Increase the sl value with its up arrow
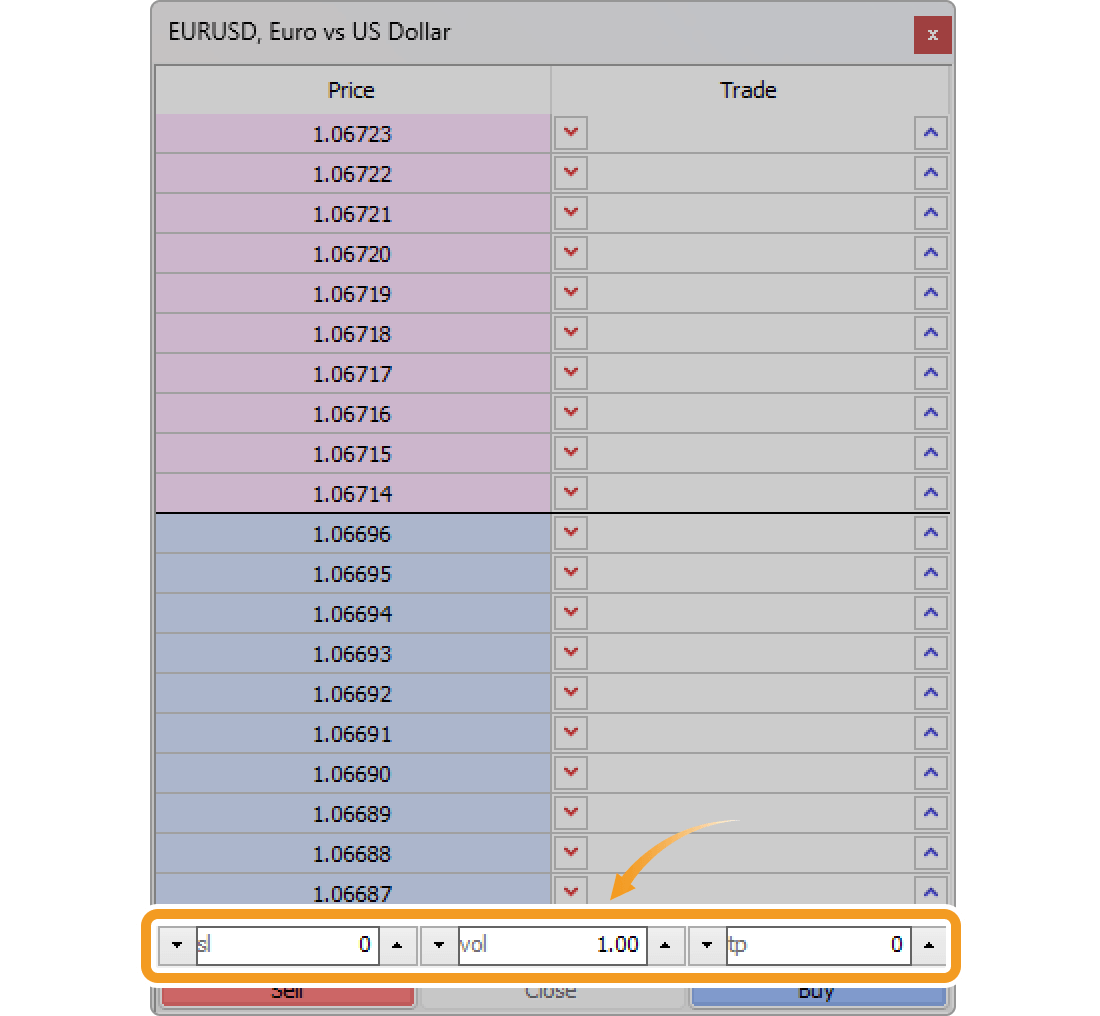Image resolution: width=1100 pixels, height=1016 pixels. click(398, 945)
